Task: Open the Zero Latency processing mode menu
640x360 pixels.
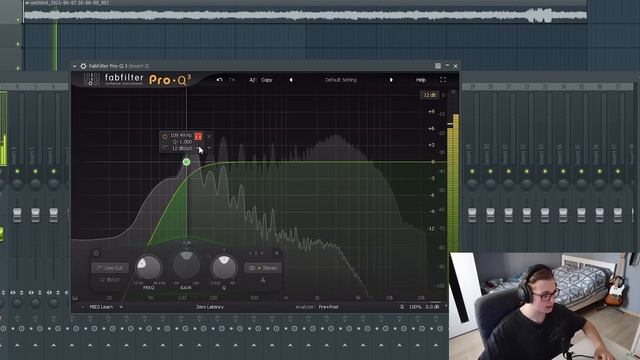Action: pos(210,307)
